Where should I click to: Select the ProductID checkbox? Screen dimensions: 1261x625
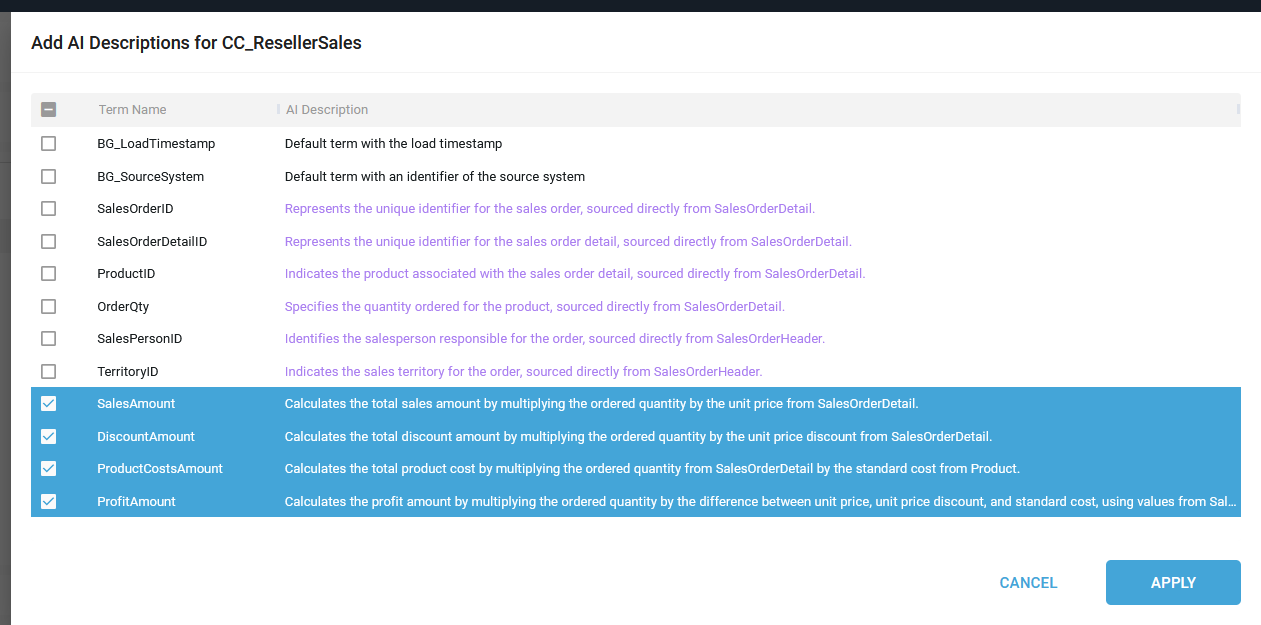coord(48,274)
